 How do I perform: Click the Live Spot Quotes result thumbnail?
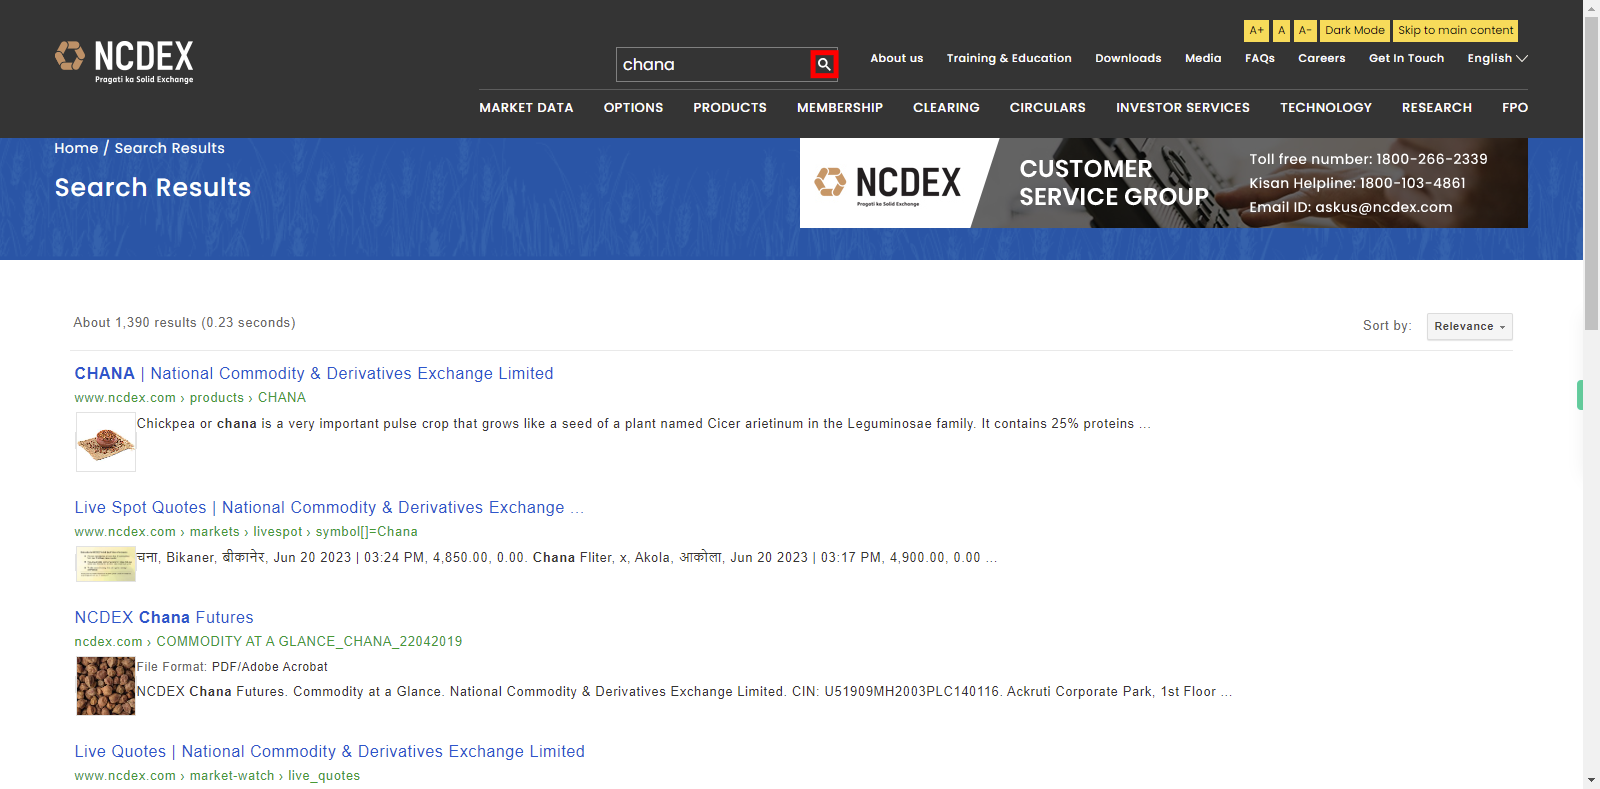point(106,564)
